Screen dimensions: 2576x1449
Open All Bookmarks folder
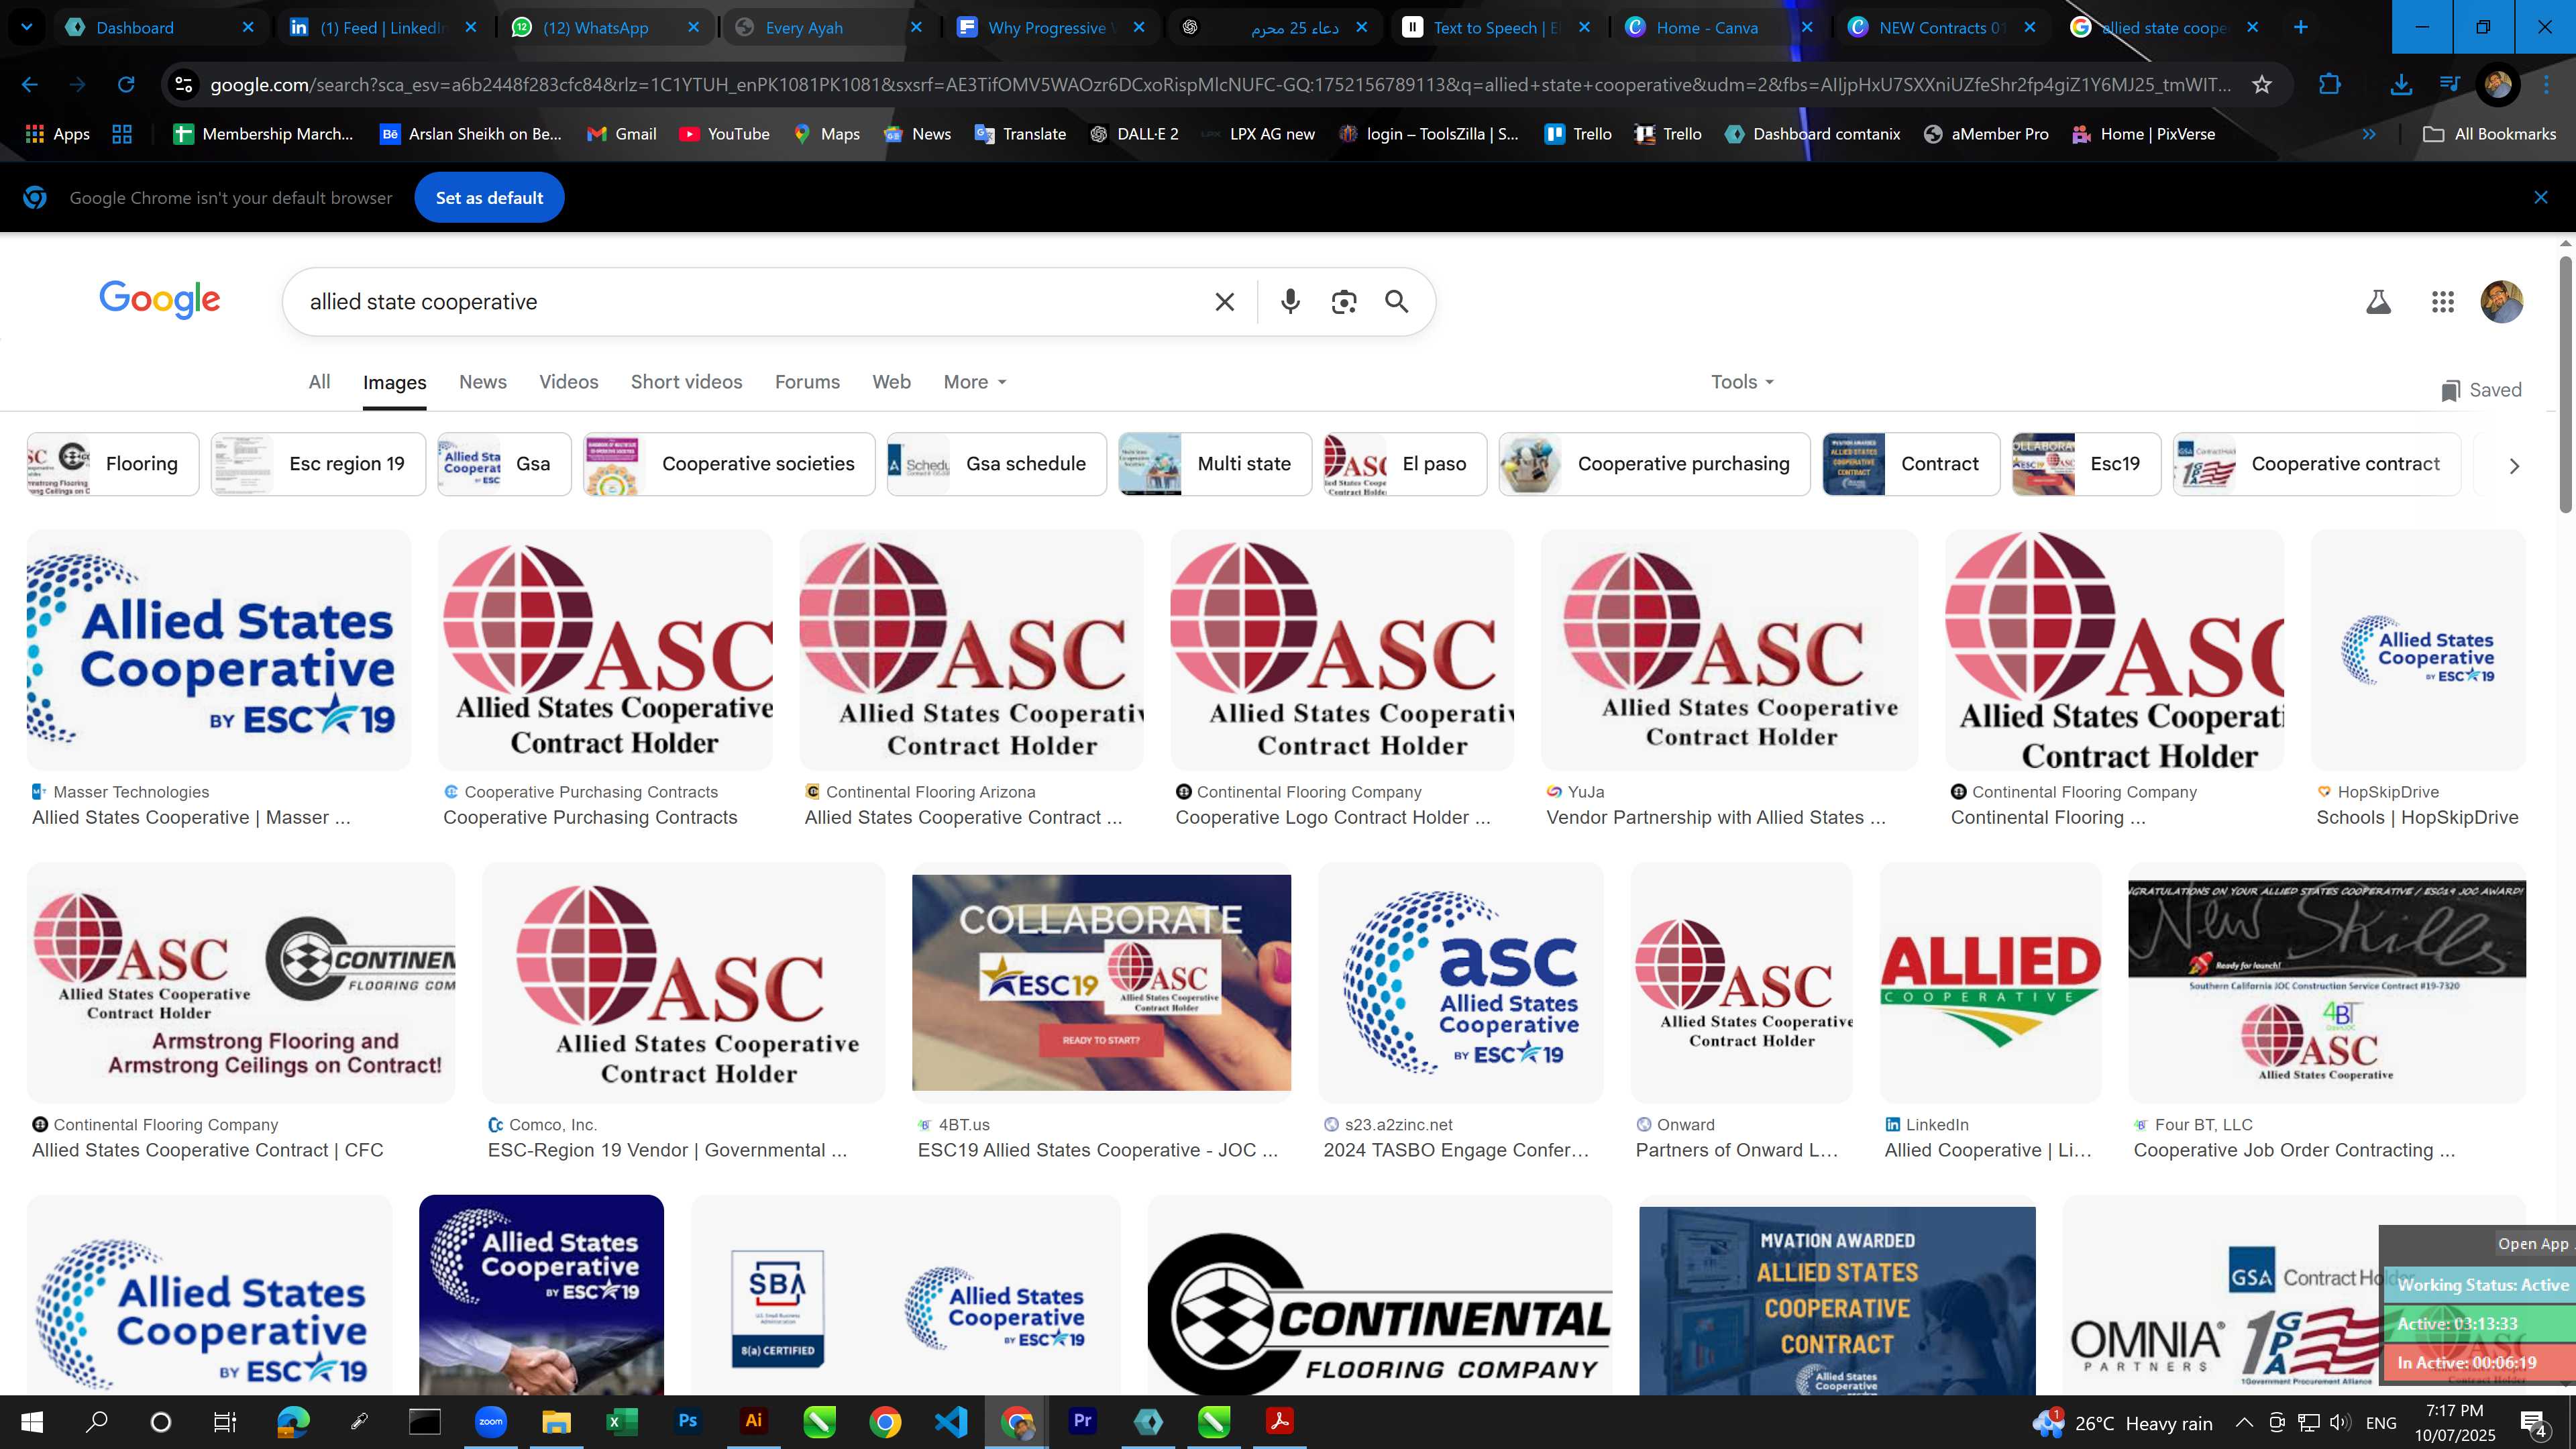(2489, 134)
